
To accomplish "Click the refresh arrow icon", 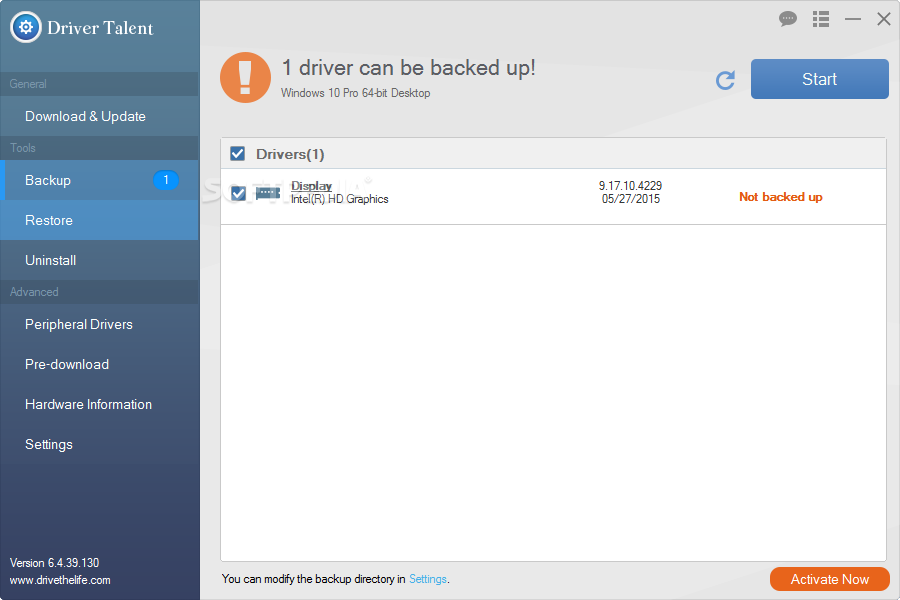I will [x=726, y=80].
